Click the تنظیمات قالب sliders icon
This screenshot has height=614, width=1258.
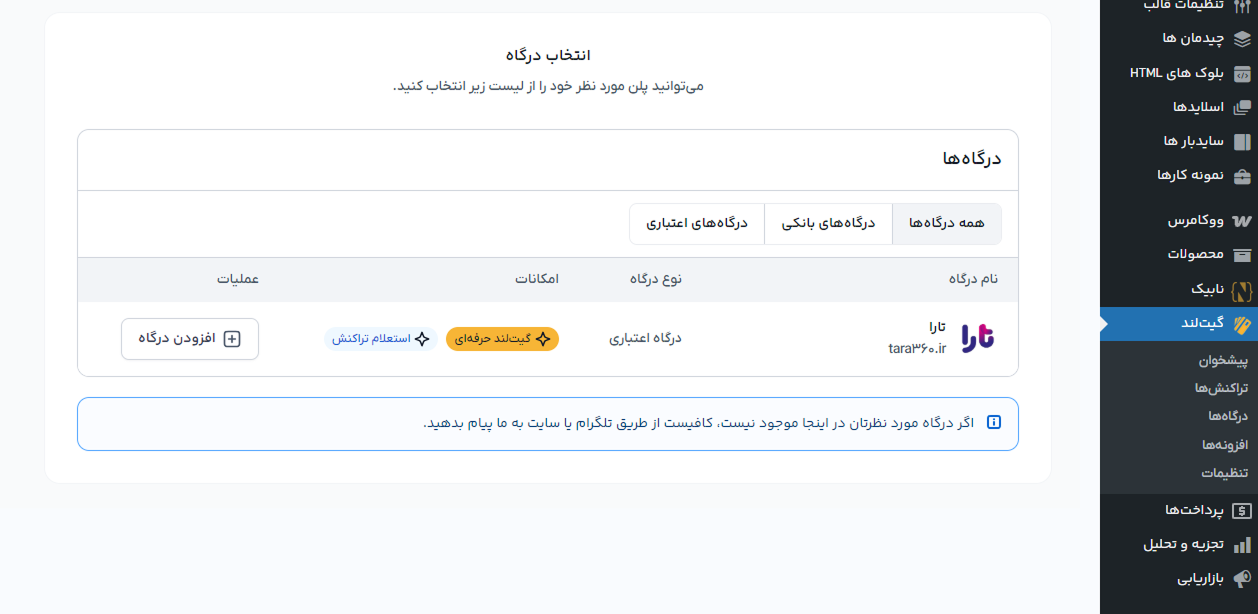click(x=1242, y=7)
